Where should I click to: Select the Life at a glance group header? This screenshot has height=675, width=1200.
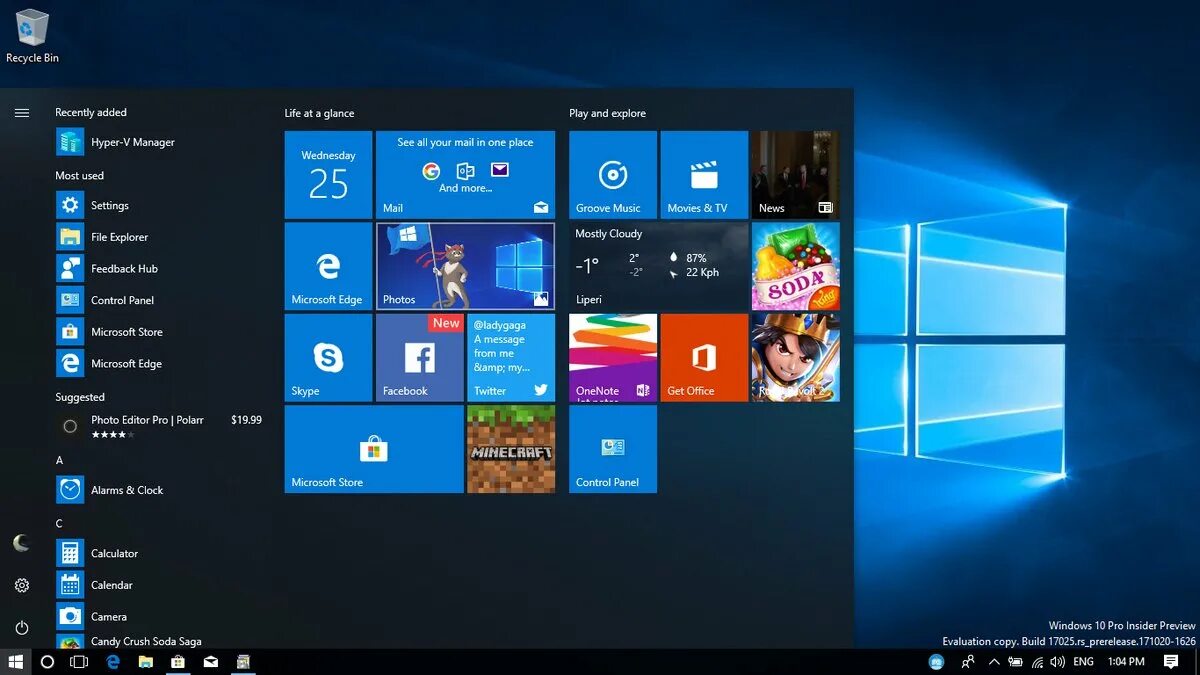click(320, 113)
